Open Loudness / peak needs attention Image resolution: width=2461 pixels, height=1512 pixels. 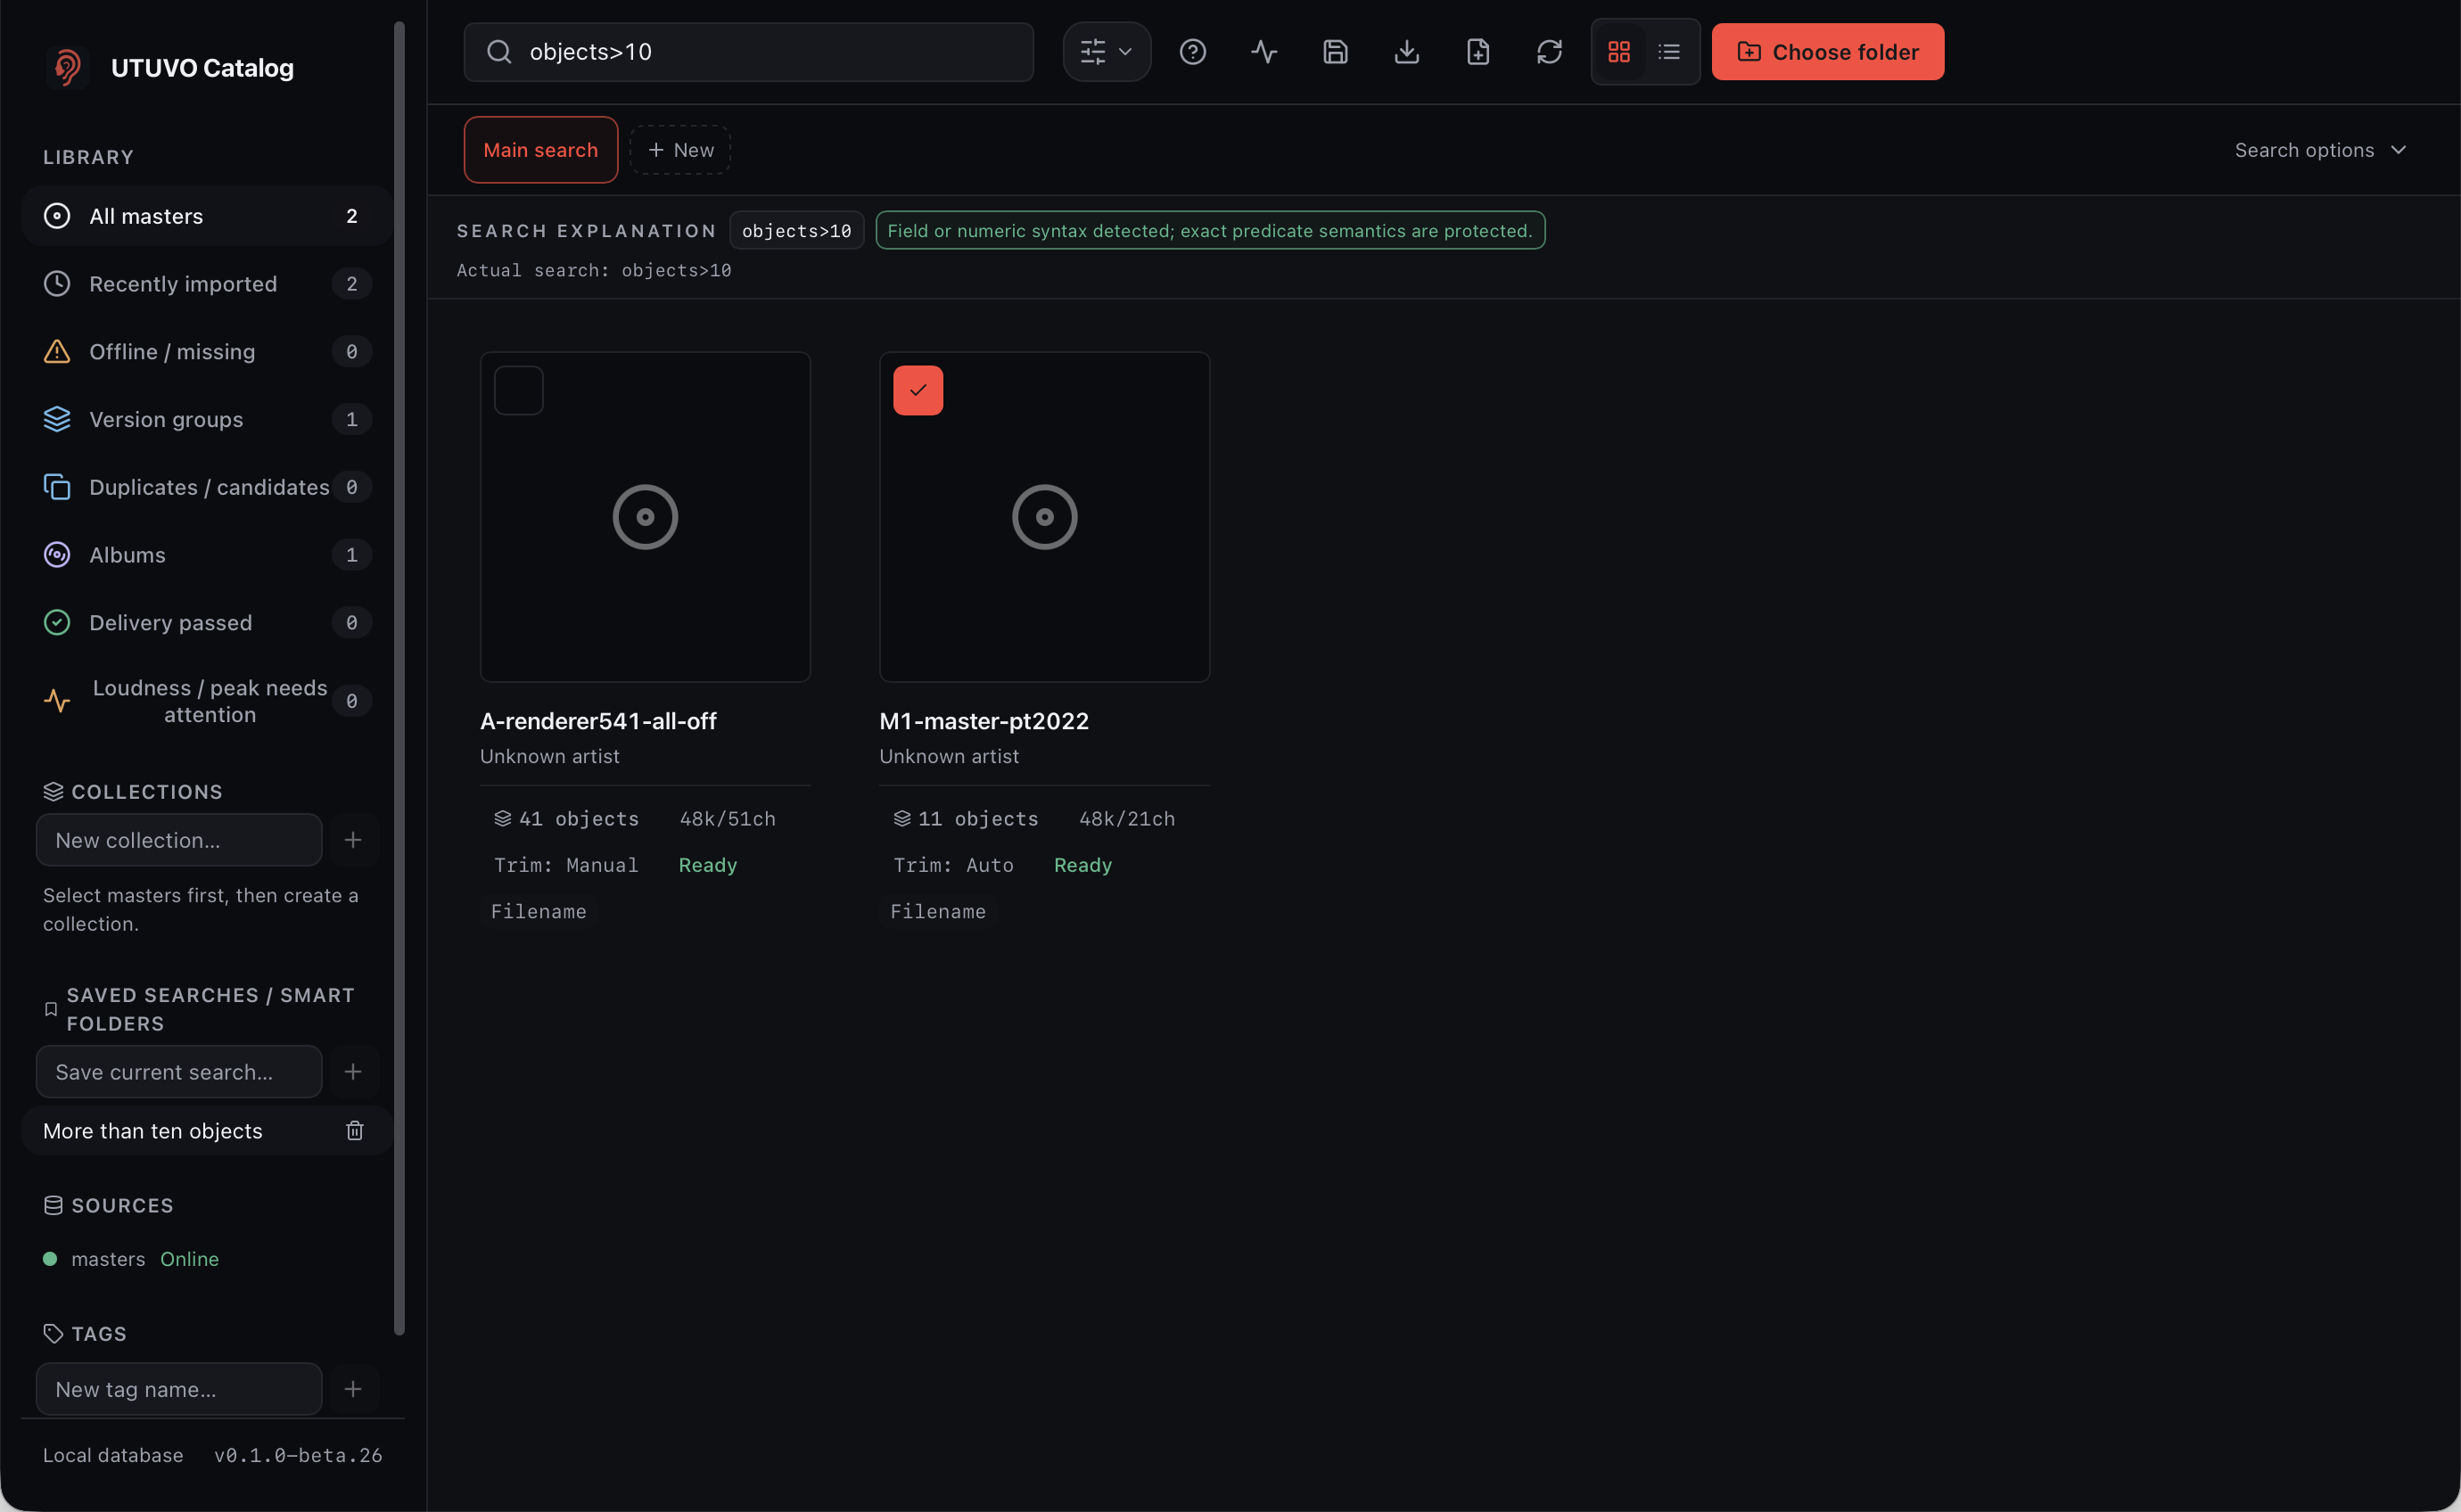tap(206, 701)
